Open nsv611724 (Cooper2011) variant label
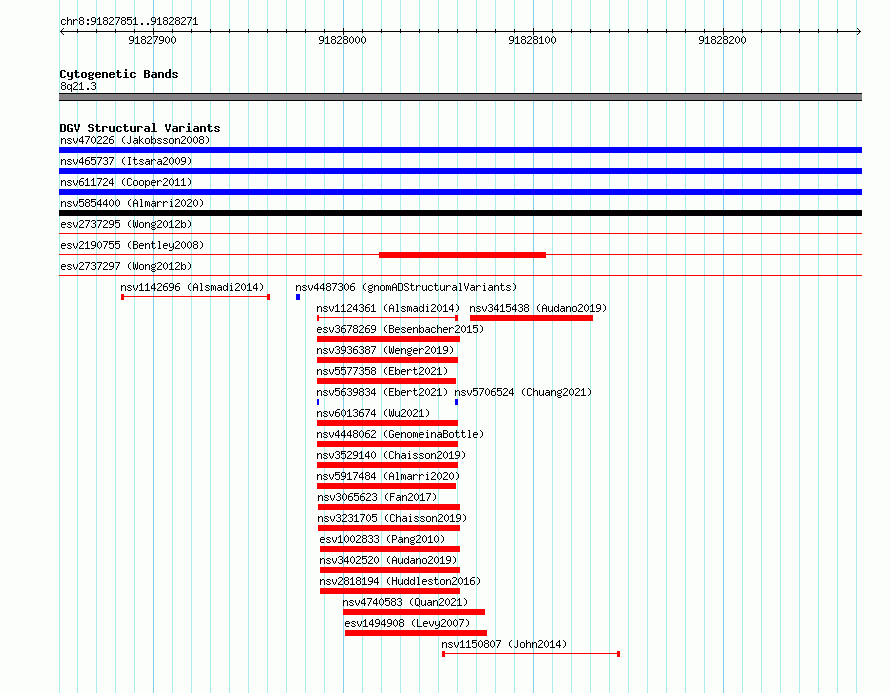890x693 pixels. point(126,182)
